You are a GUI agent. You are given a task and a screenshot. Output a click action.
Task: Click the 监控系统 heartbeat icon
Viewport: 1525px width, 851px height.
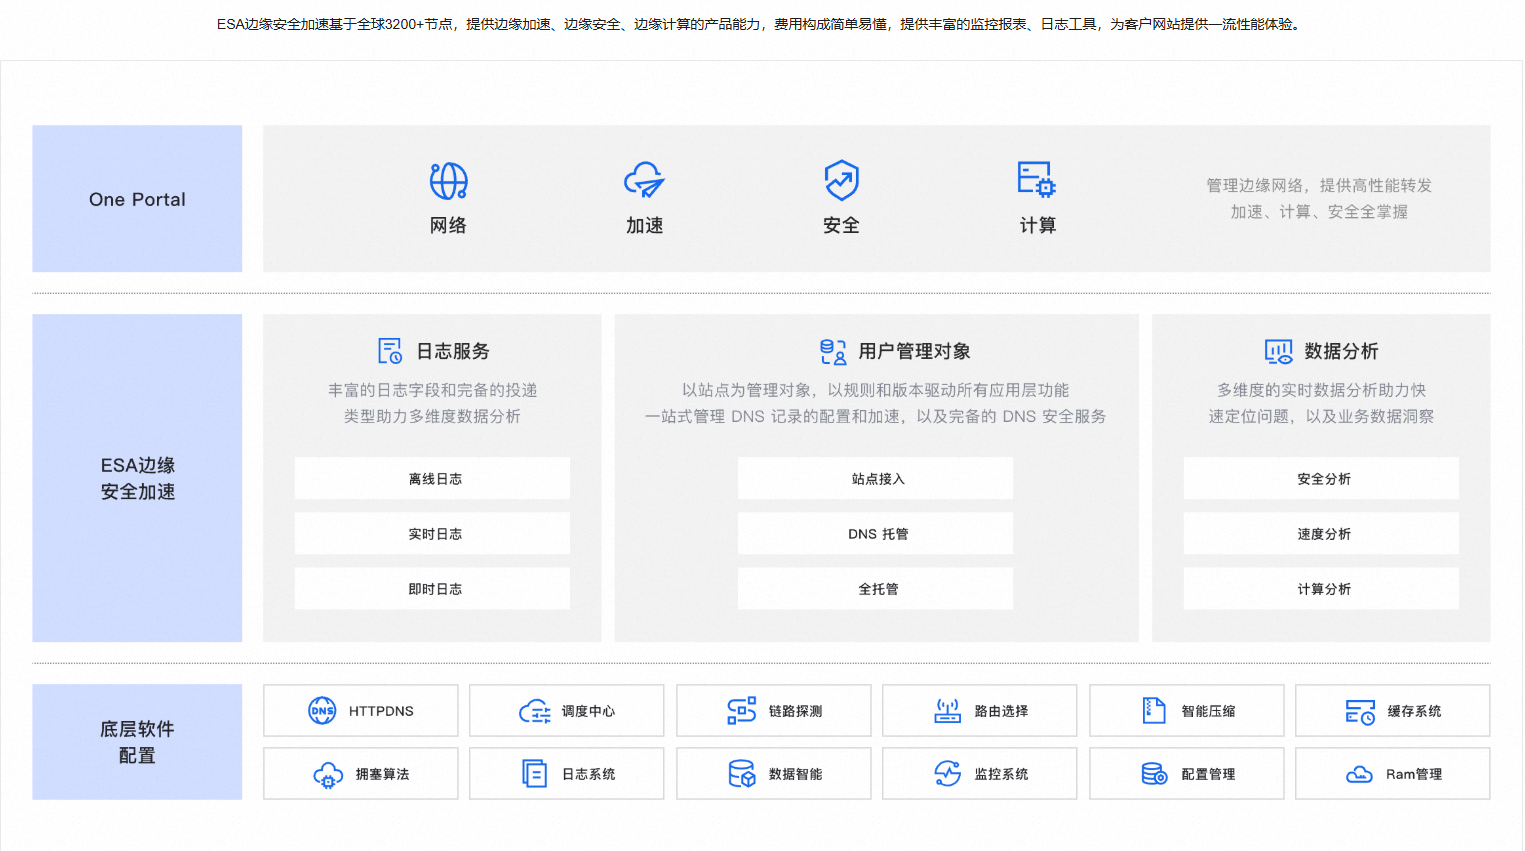tap(947, 774)
